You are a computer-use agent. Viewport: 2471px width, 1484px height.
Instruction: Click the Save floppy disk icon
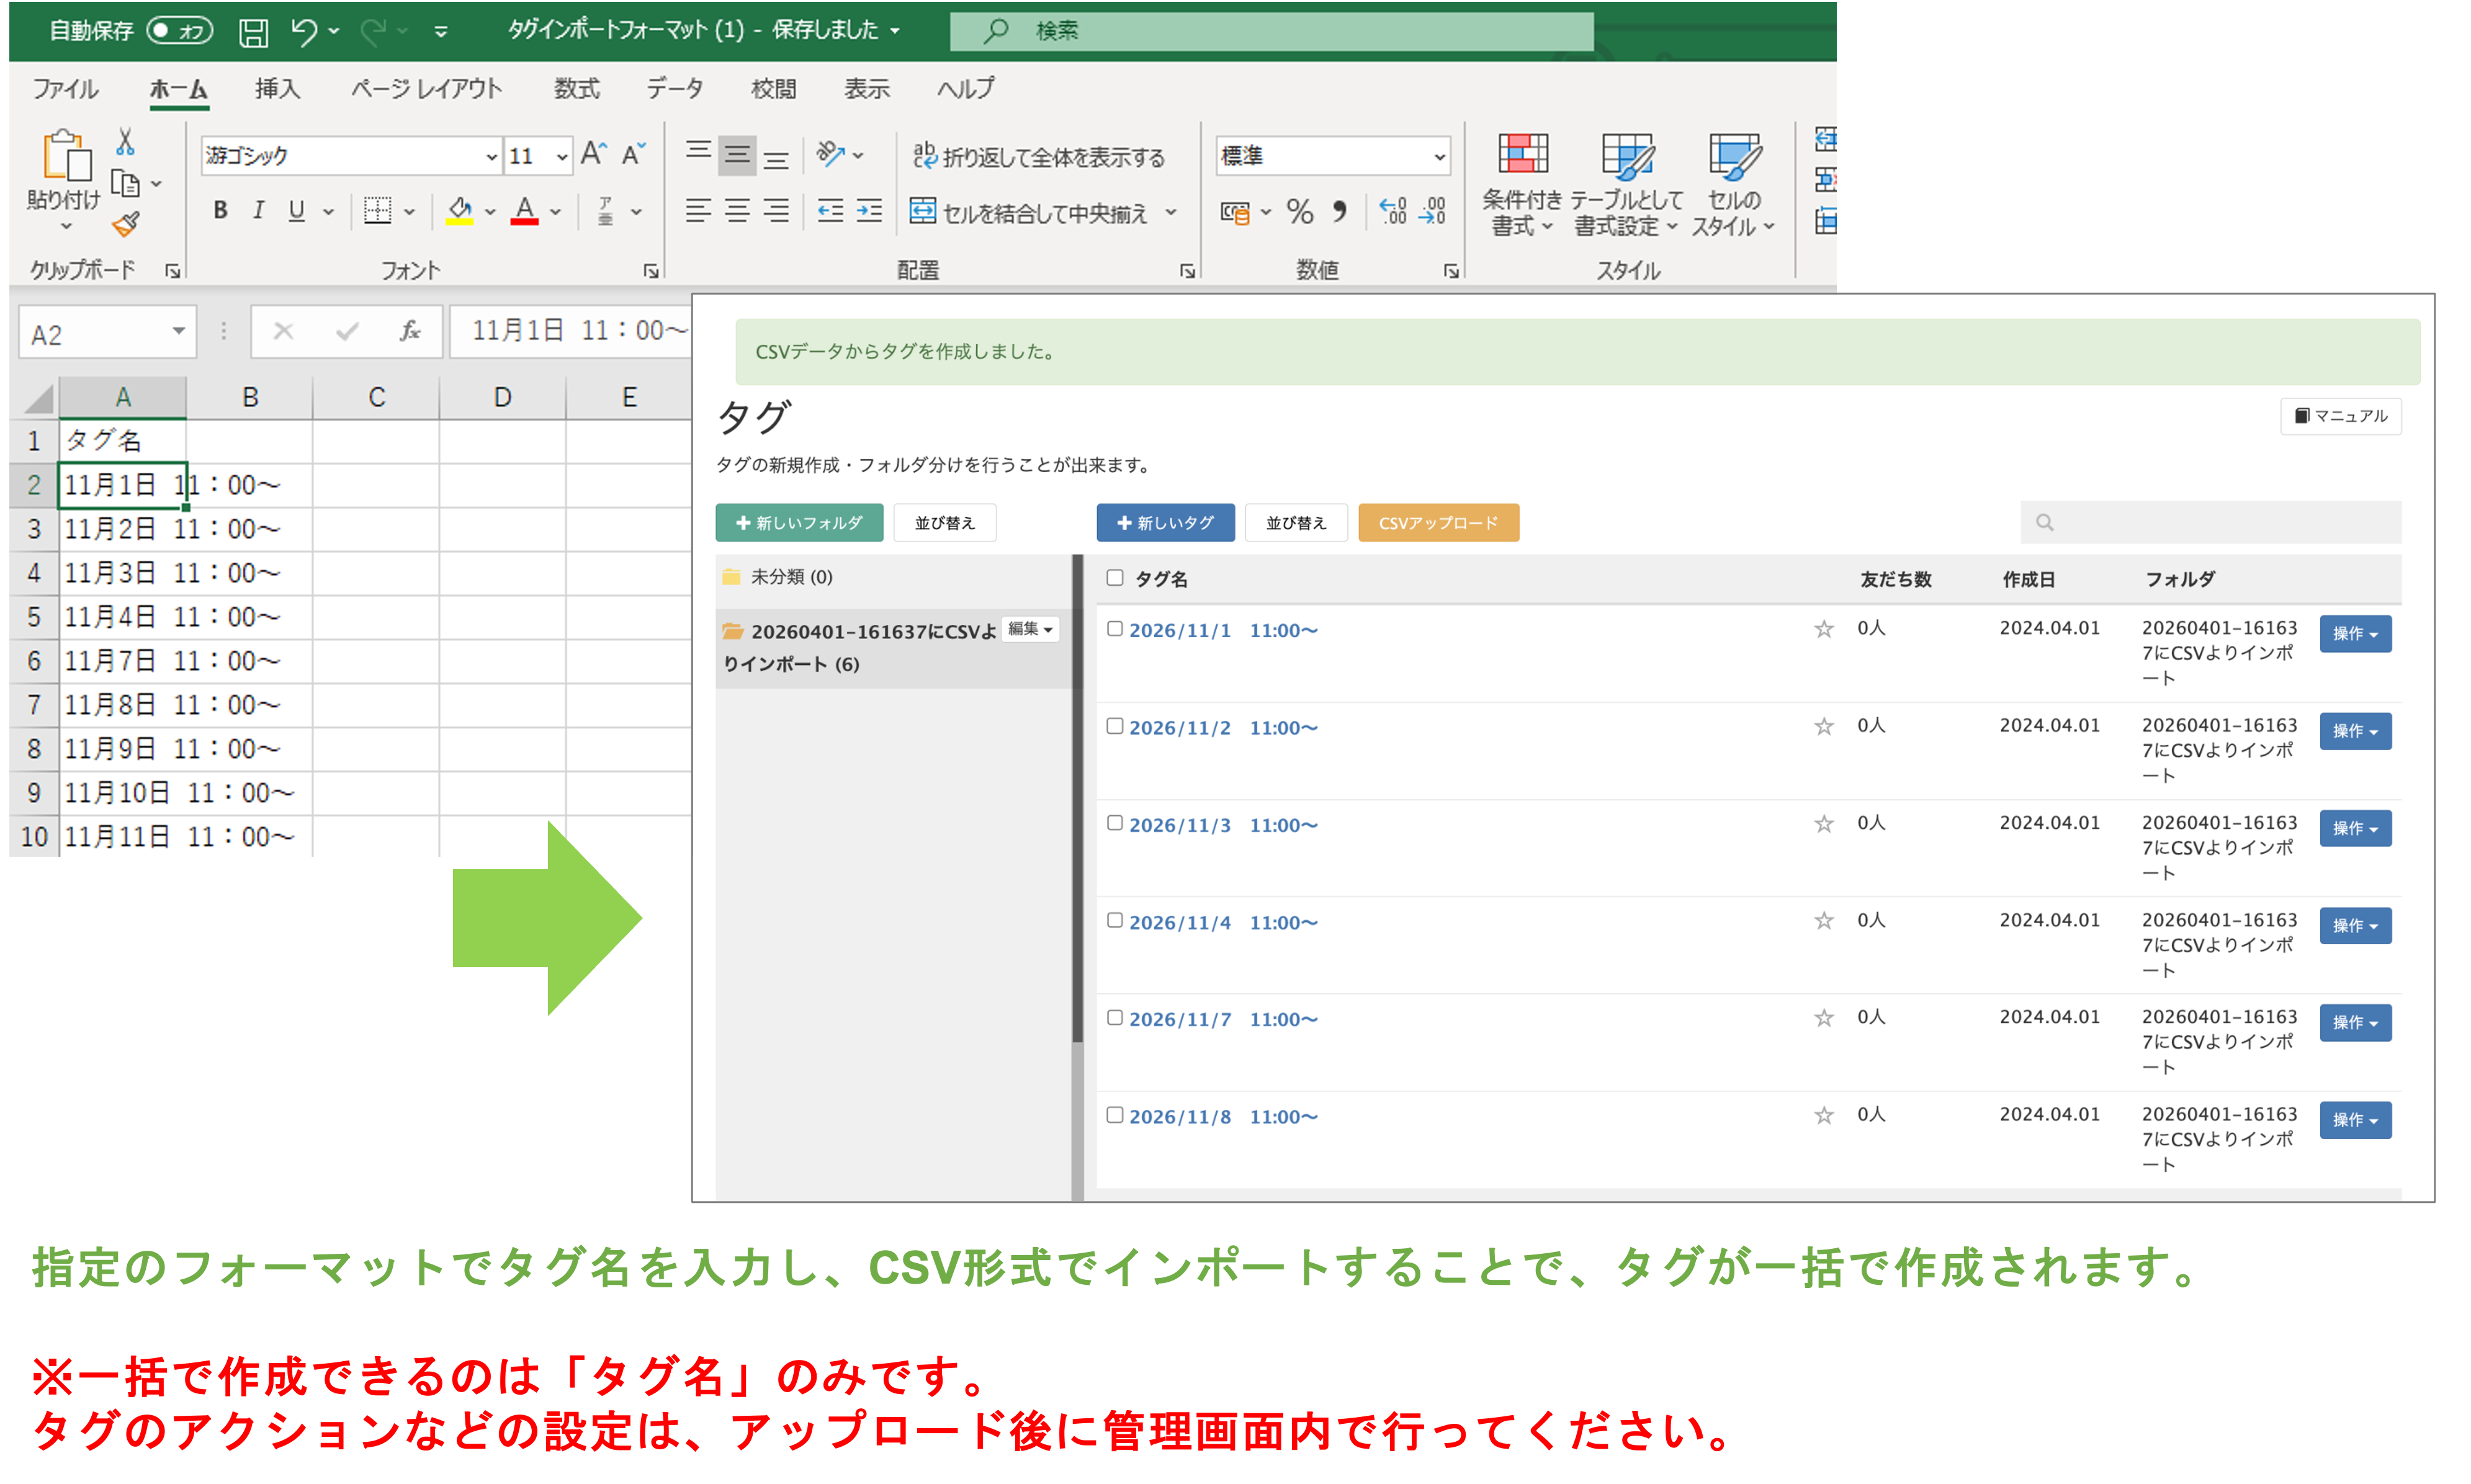(x=253, y=32)
